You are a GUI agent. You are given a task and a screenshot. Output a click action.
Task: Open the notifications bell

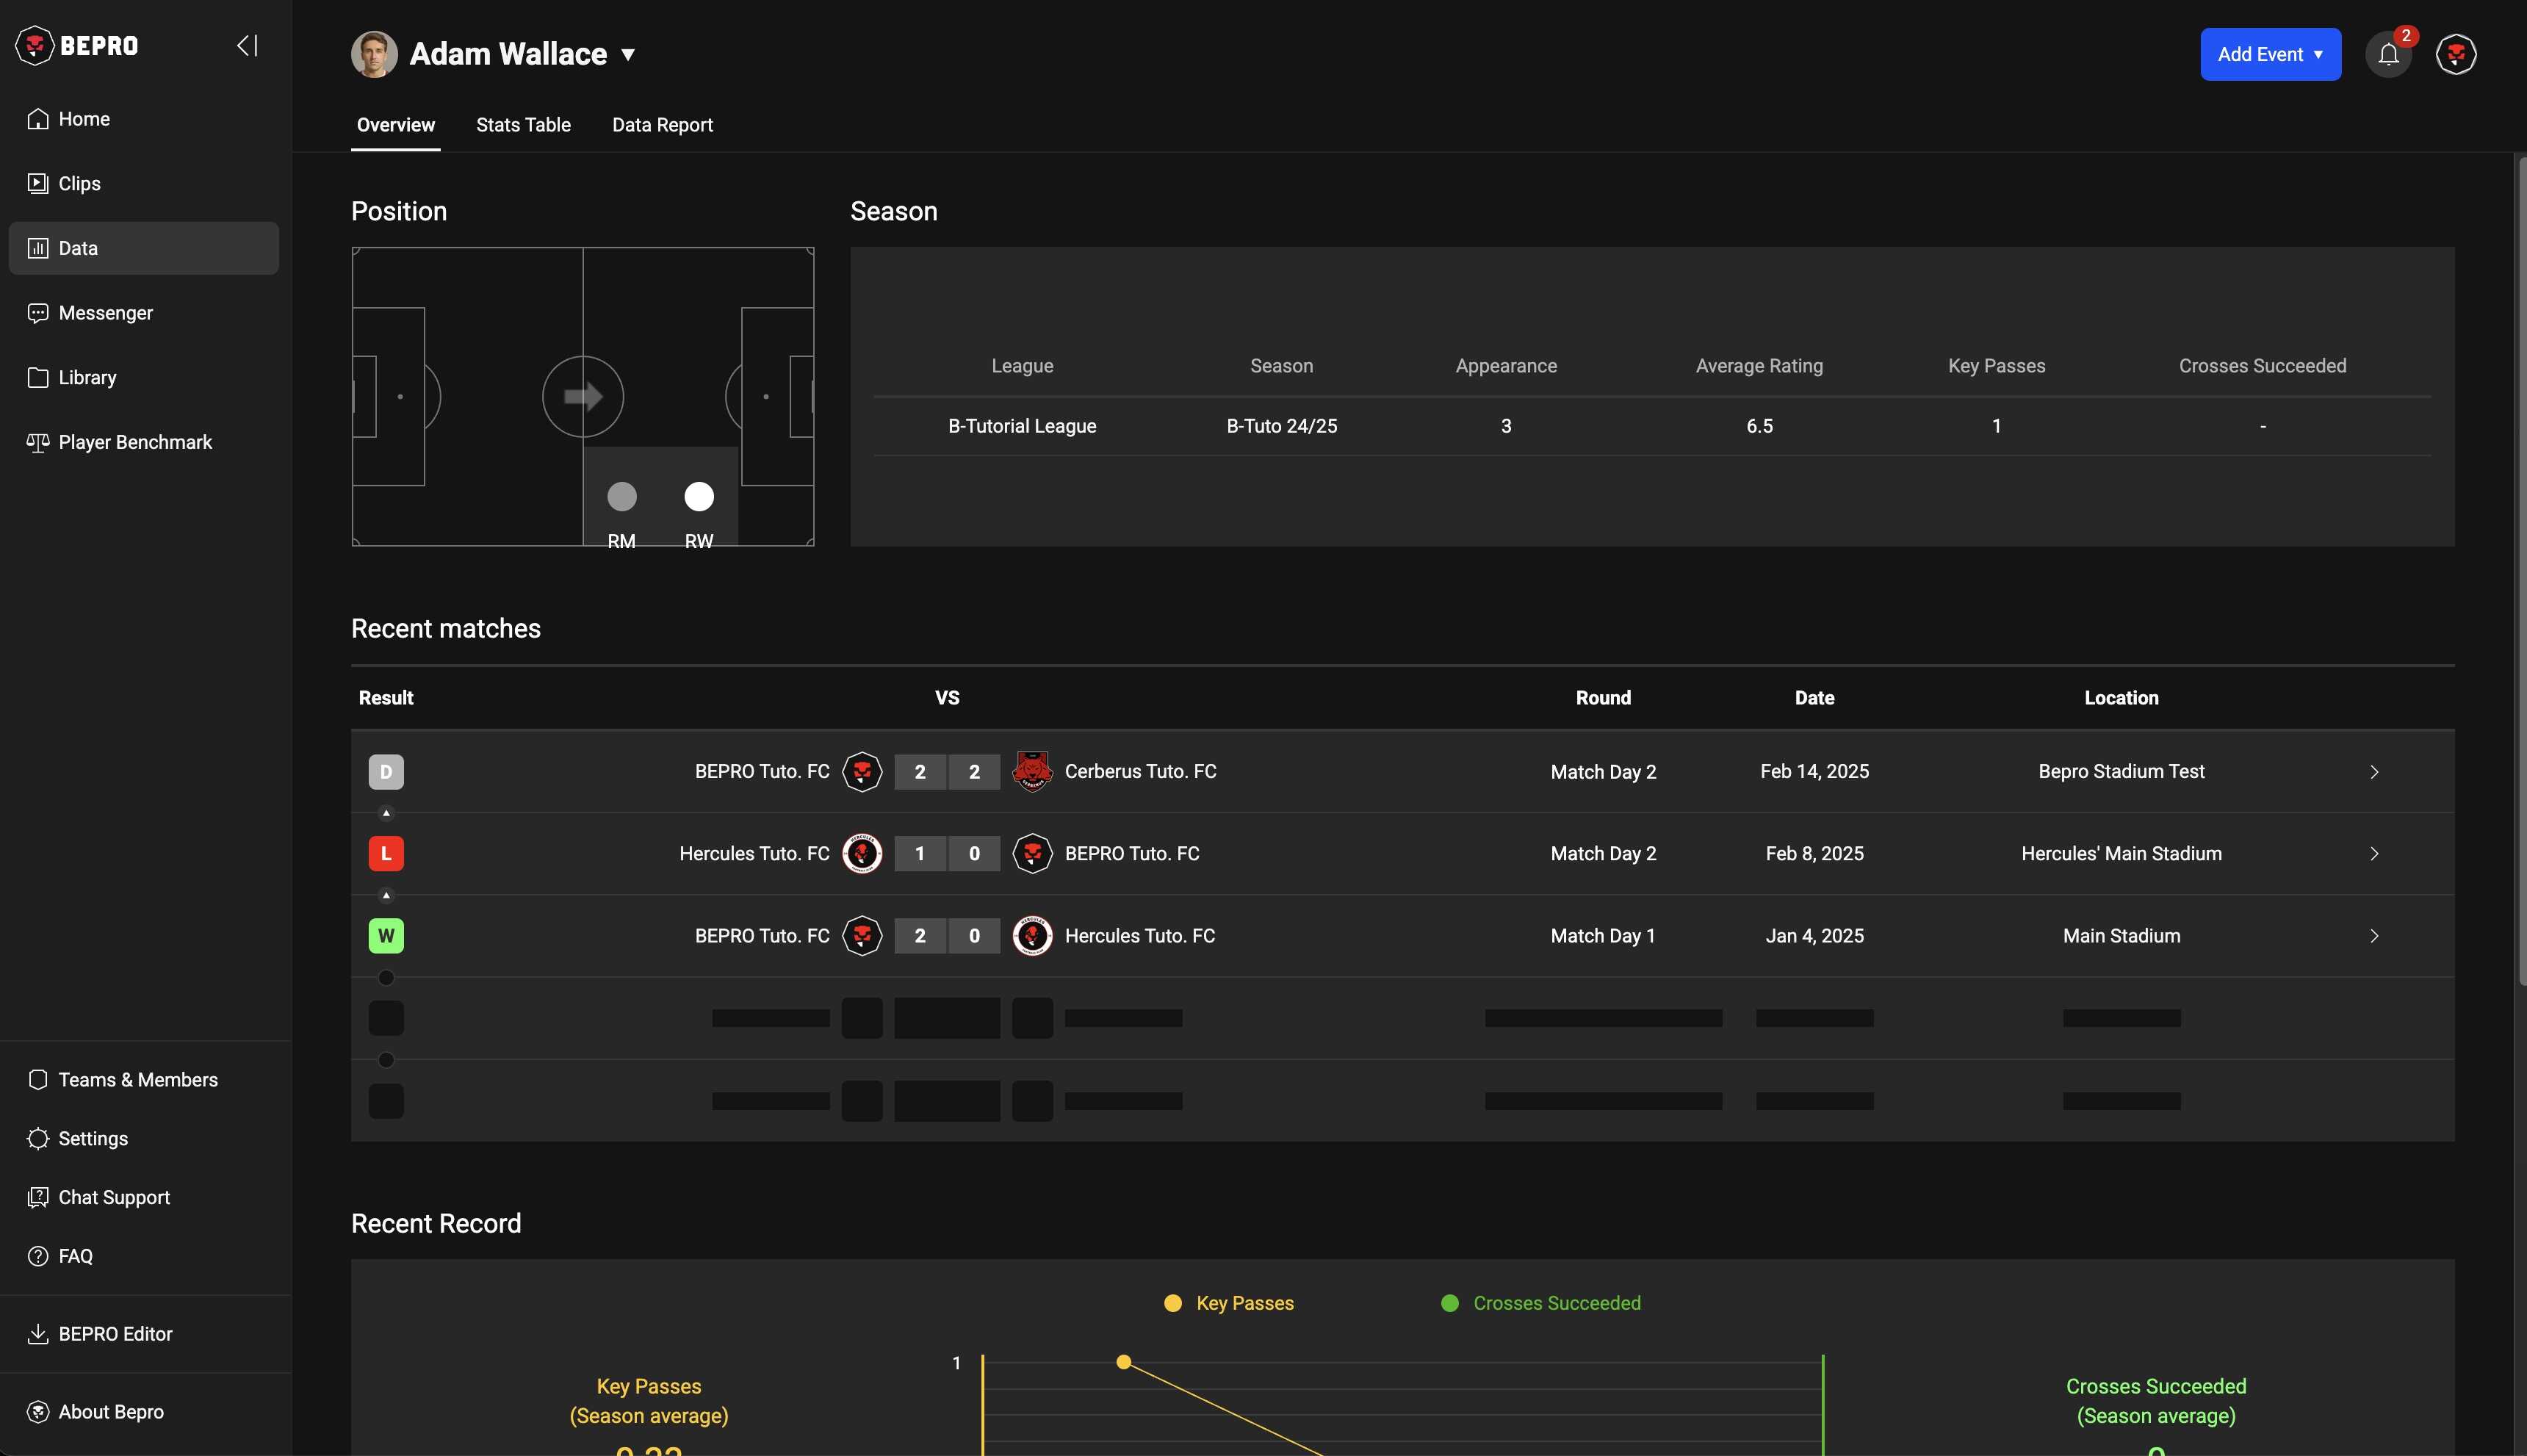(x=2388, y=55)
